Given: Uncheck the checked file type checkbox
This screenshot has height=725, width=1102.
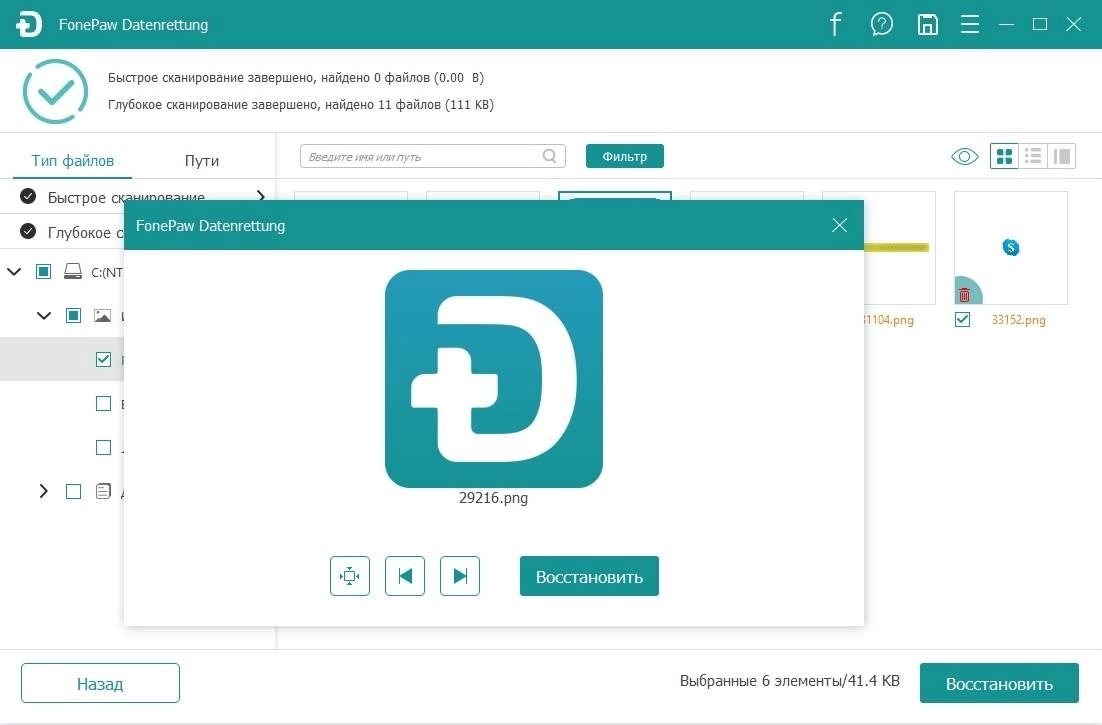Looking at the screenshot, I should point(103,359).
